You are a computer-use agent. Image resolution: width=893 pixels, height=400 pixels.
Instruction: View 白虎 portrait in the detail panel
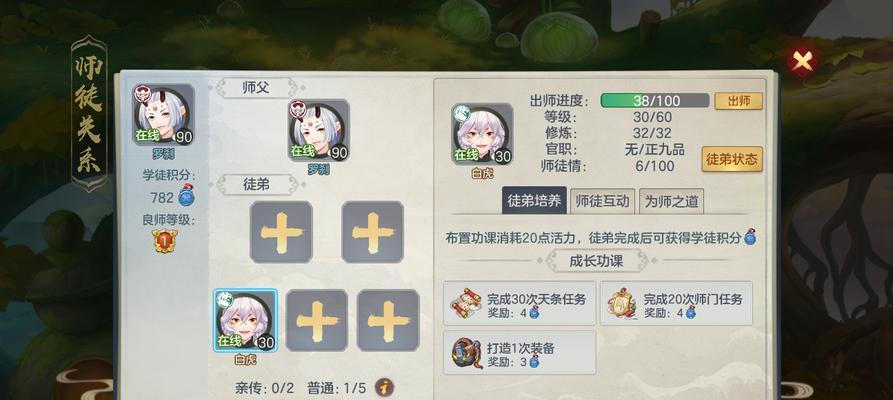[482, 134]
